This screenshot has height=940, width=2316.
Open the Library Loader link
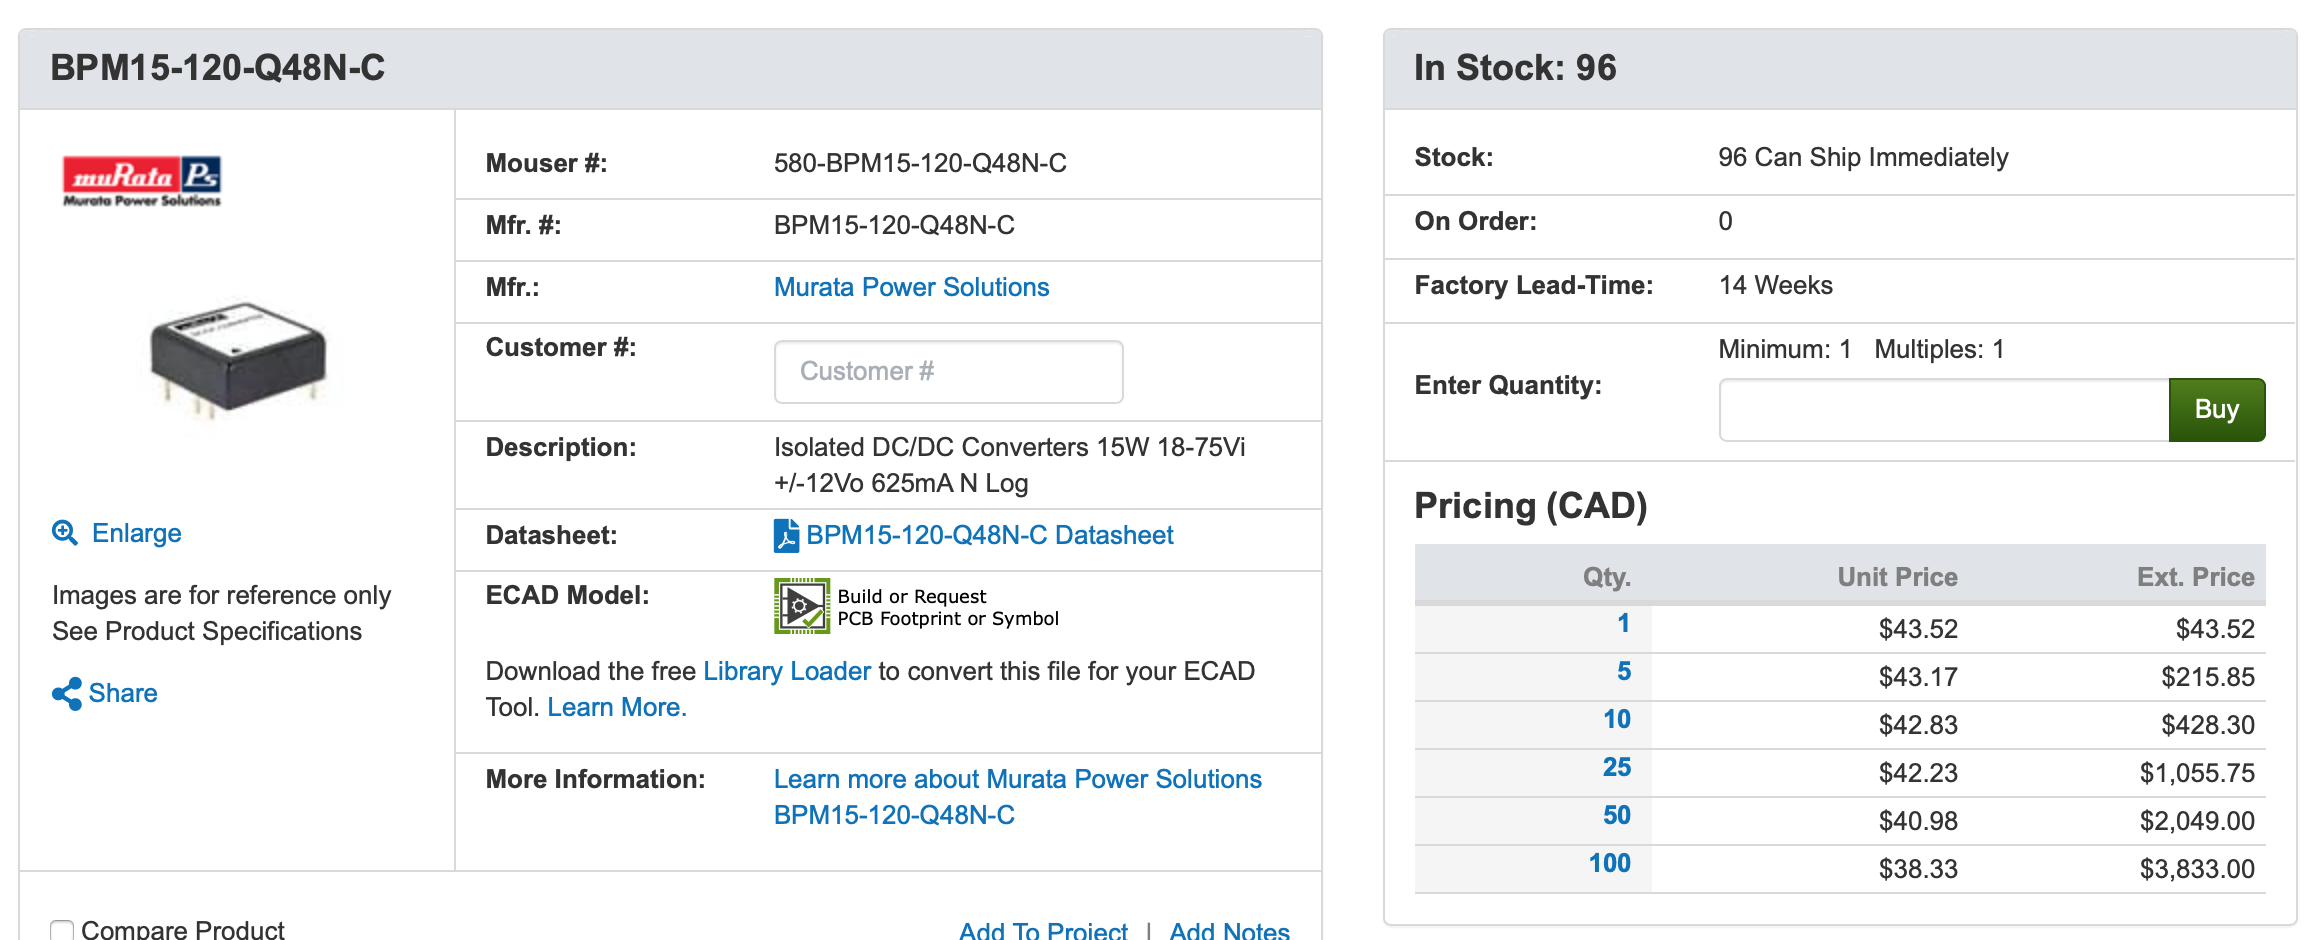coord(787,671)
